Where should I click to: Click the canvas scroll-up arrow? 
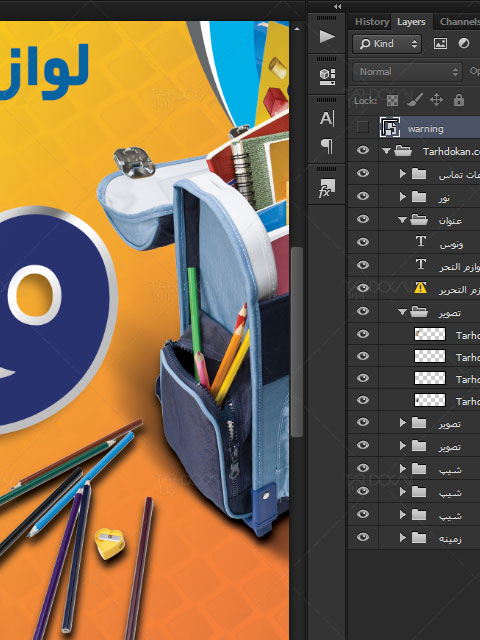297,29
